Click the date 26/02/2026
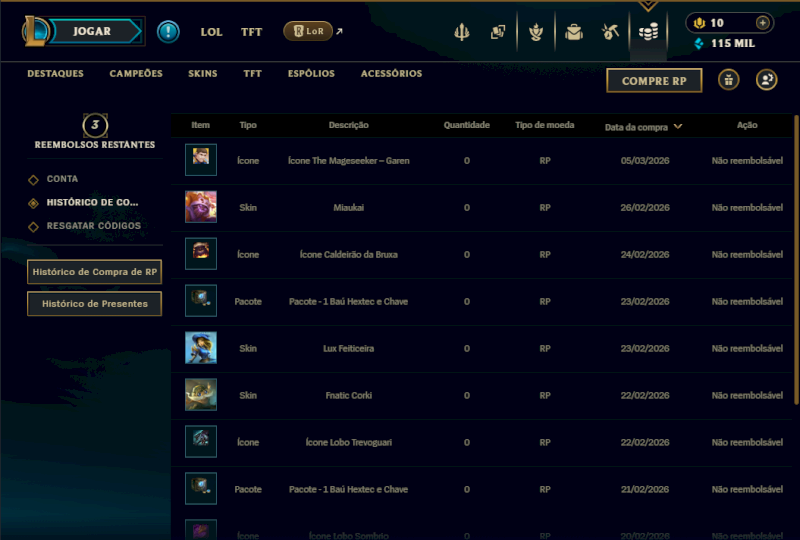Image resolution: width=800 pixels, height=540 pixels. 645,208
